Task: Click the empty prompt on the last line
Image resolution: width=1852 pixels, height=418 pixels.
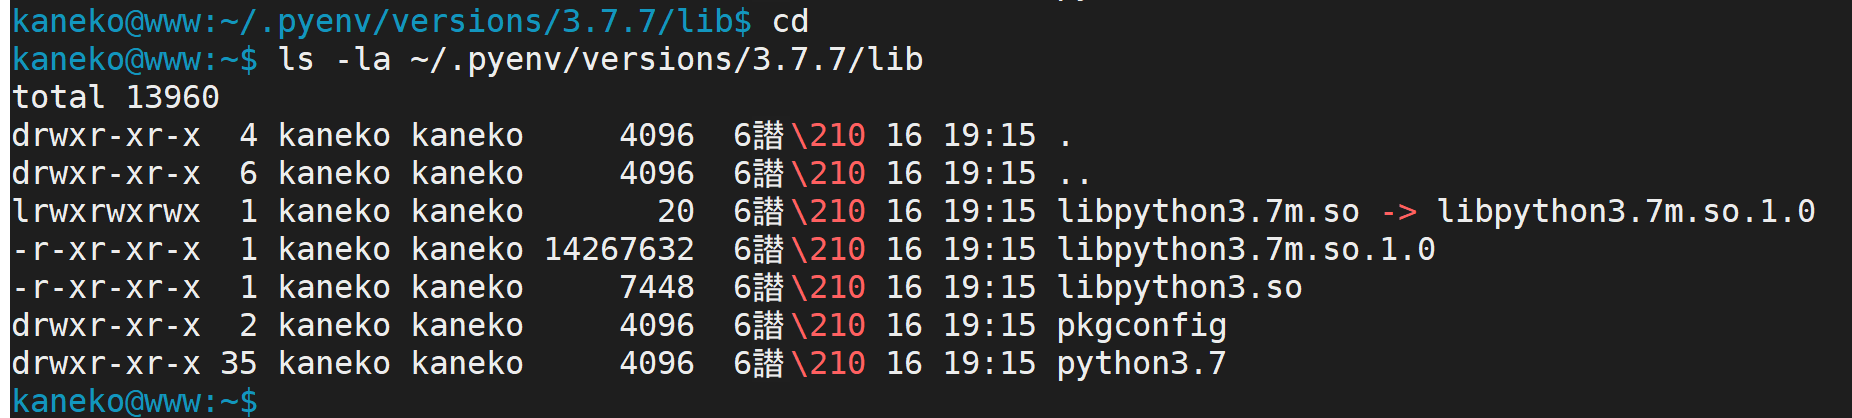Action: [x=134, y=402]
